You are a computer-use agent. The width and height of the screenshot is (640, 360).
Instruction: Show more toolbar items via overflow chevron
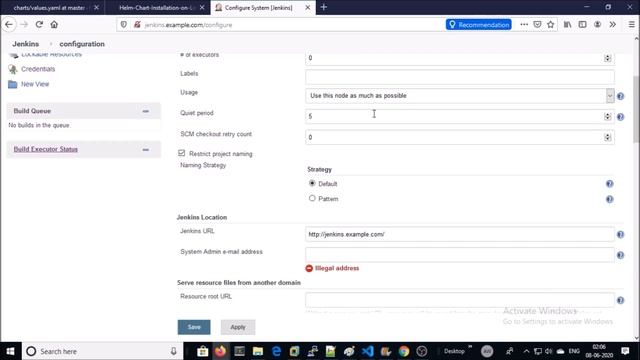(x=613, y=24)
